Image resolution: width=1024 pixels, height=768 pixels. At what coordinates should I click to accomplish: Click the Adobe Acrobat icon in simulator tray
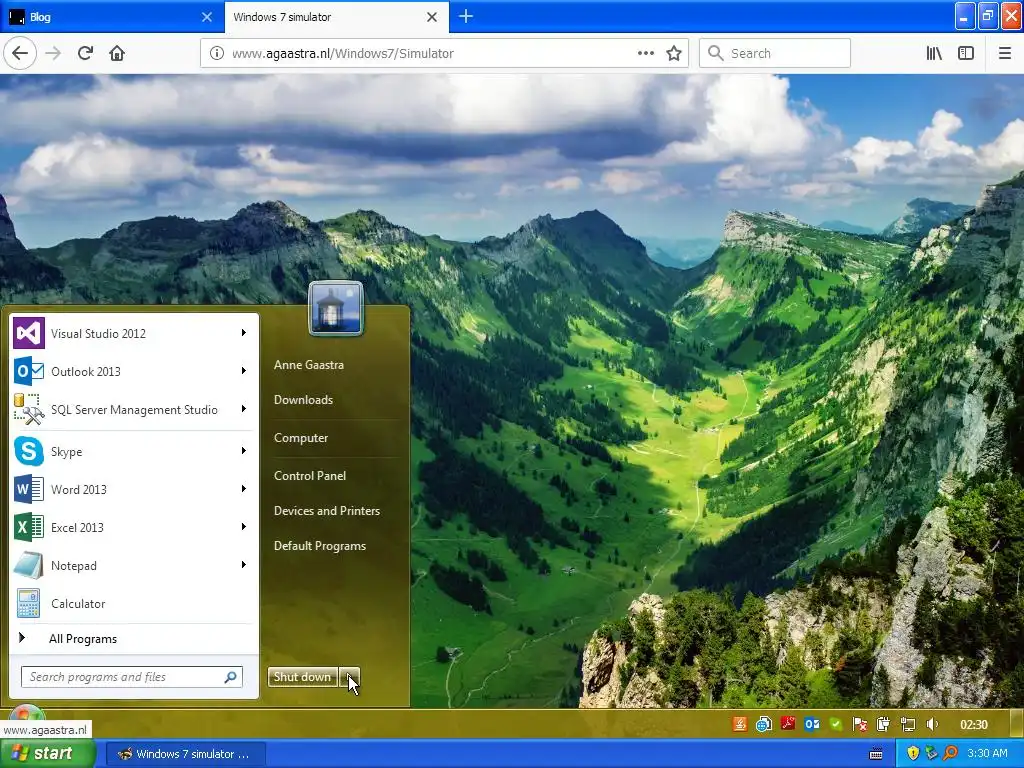point(788,724)
